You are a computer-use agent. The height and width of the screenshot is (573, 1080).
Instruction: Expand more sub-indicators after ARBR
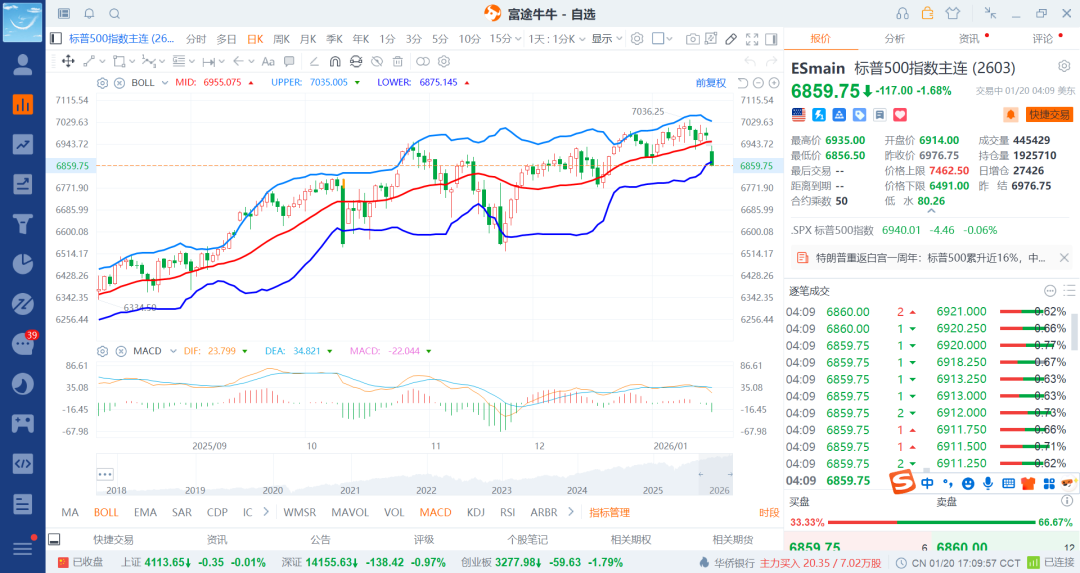pyautogui.click(x=570, y=512)
